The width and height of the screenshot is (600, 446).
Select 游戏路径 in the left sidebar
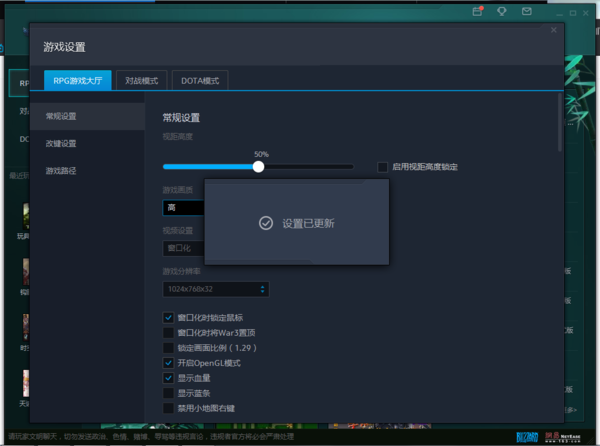(x=61, y=171)
